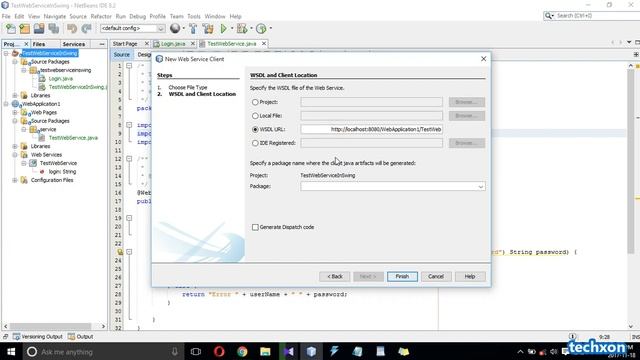Click the globe browser icon in toolbar

(175, 28)
